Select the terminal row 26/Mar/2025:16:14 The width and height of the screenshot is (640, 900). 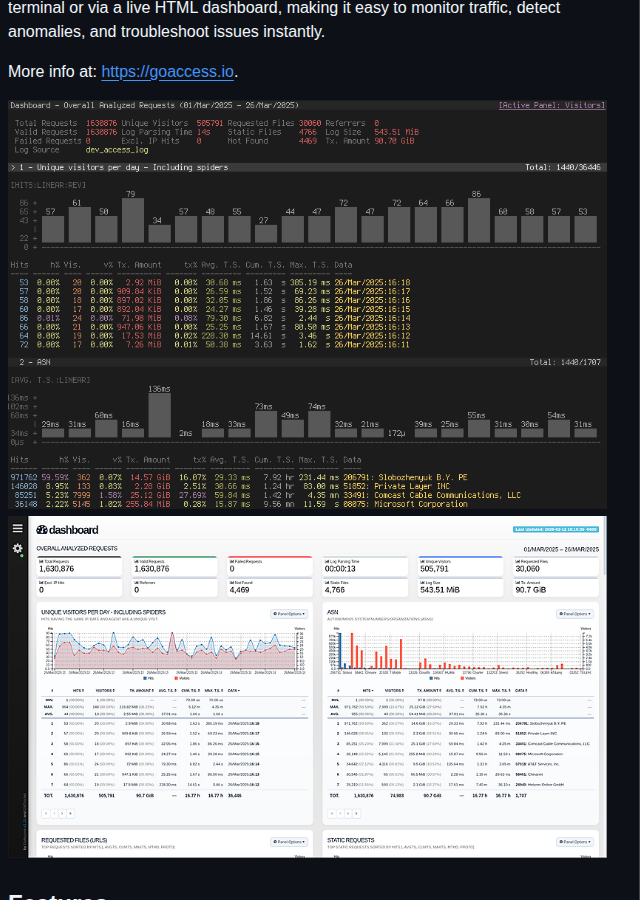coord(212,318)
